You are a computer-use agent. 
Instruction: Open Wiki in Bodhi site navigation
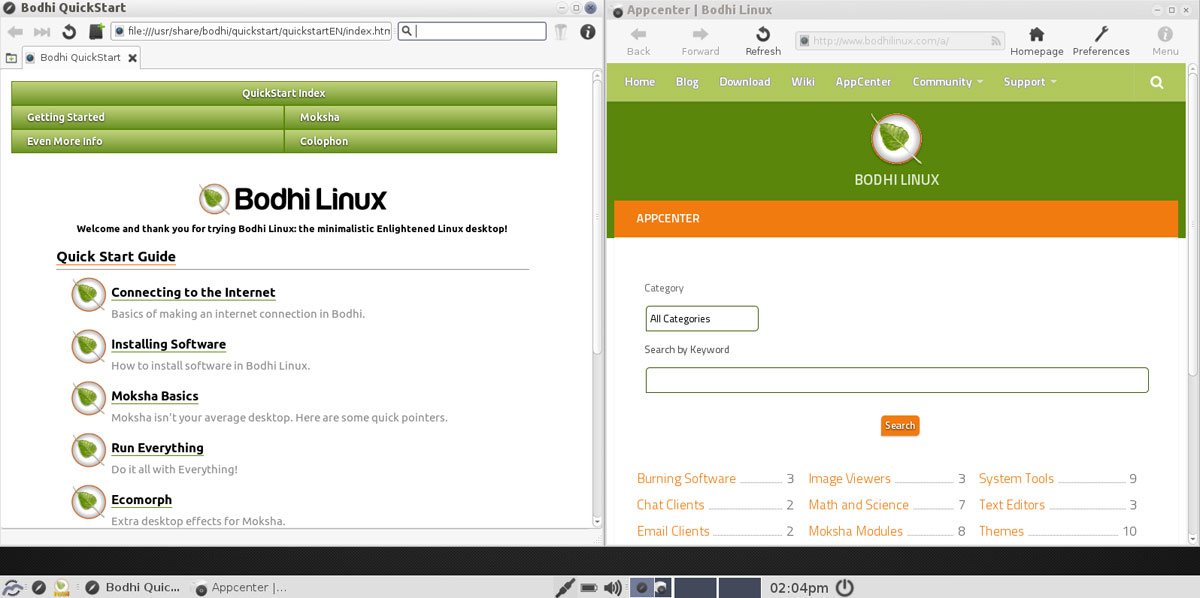pyautogui.click(x=803, y=82)
